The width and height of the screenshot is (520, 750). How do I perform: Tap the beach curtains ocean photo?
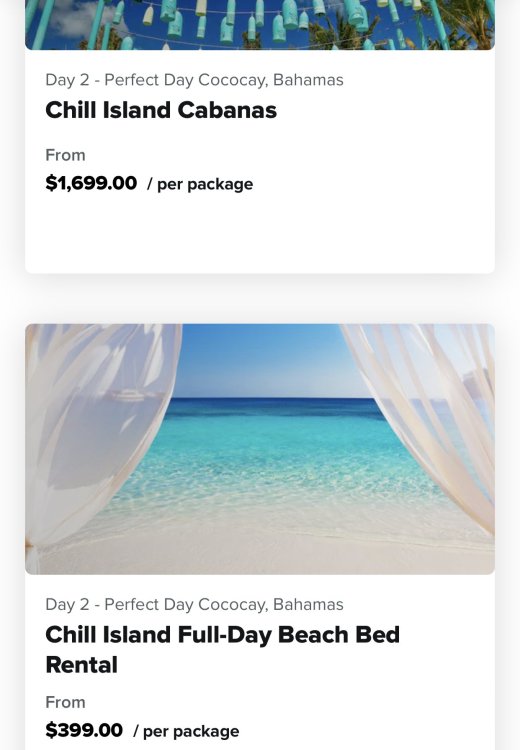(260, 449)
